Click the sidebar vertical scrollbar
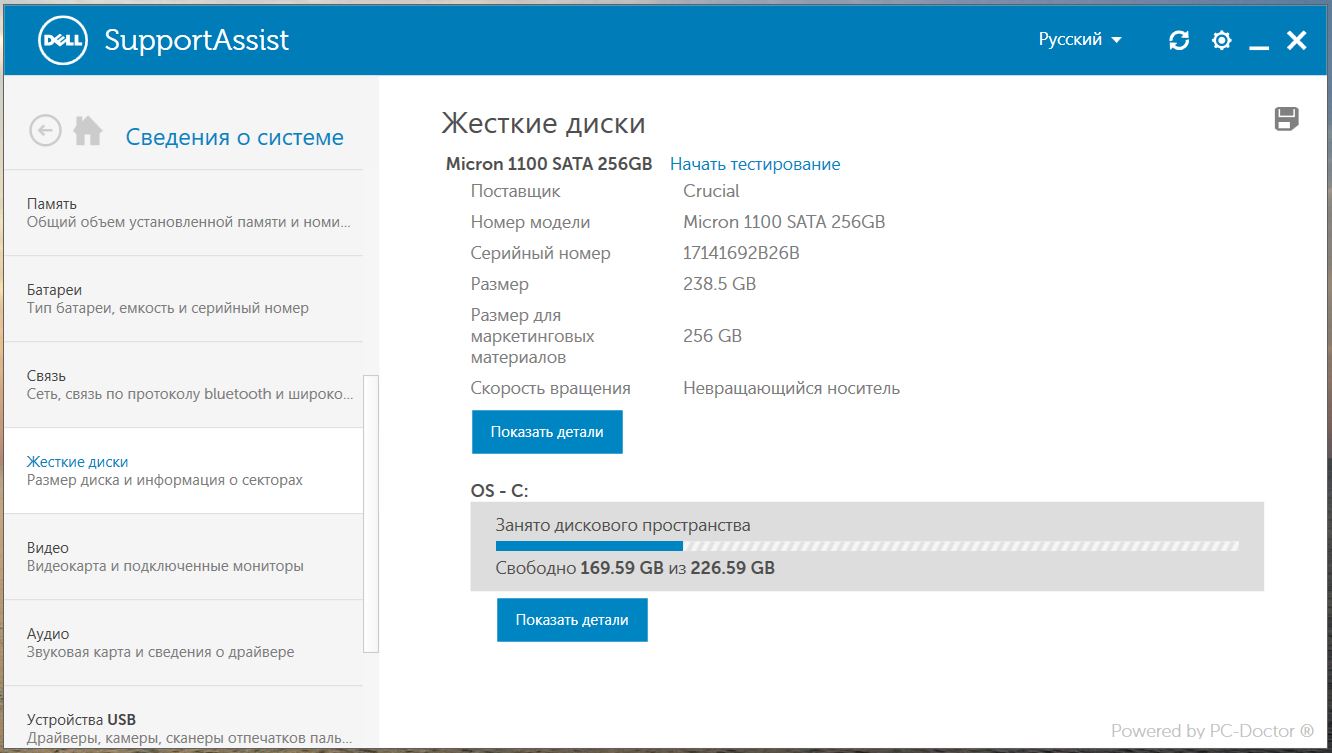 pos(371,514)
